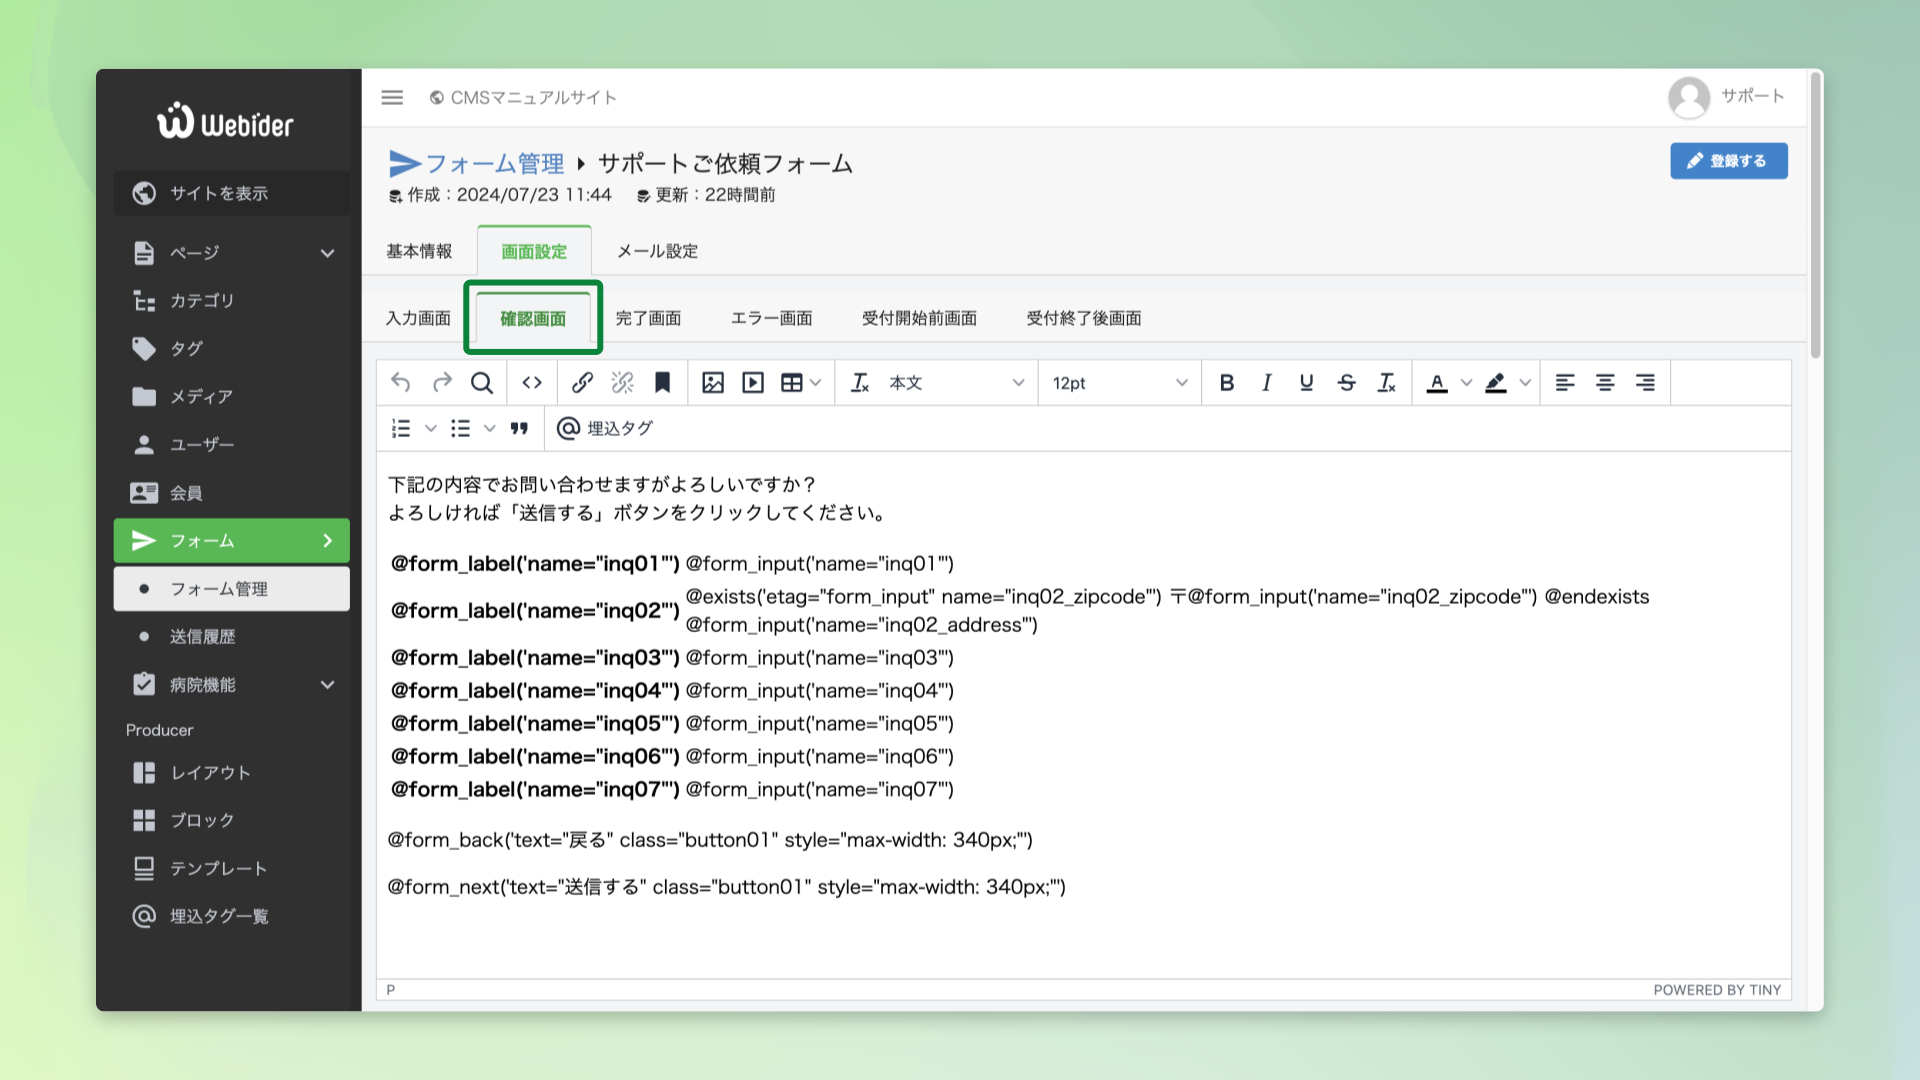Image resolution: width=1920 pixels, height=1080 pixels.
Task: Open the エラー画面 sub-tab
Action: coord(771,318)
